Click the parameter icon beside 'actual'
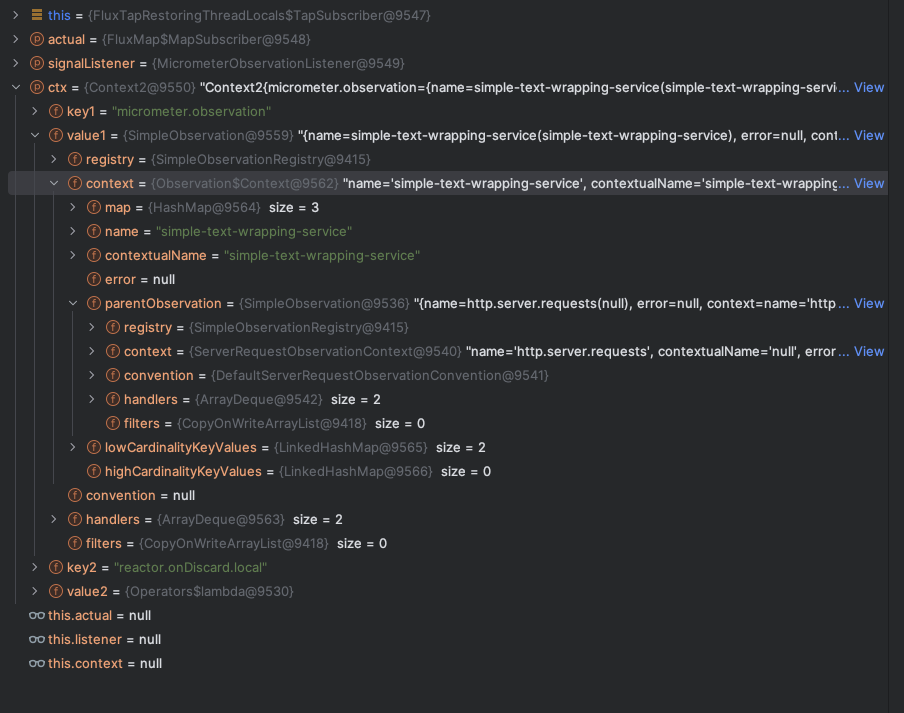This screenshot has width=904, height=713. [x=37, y=39]
